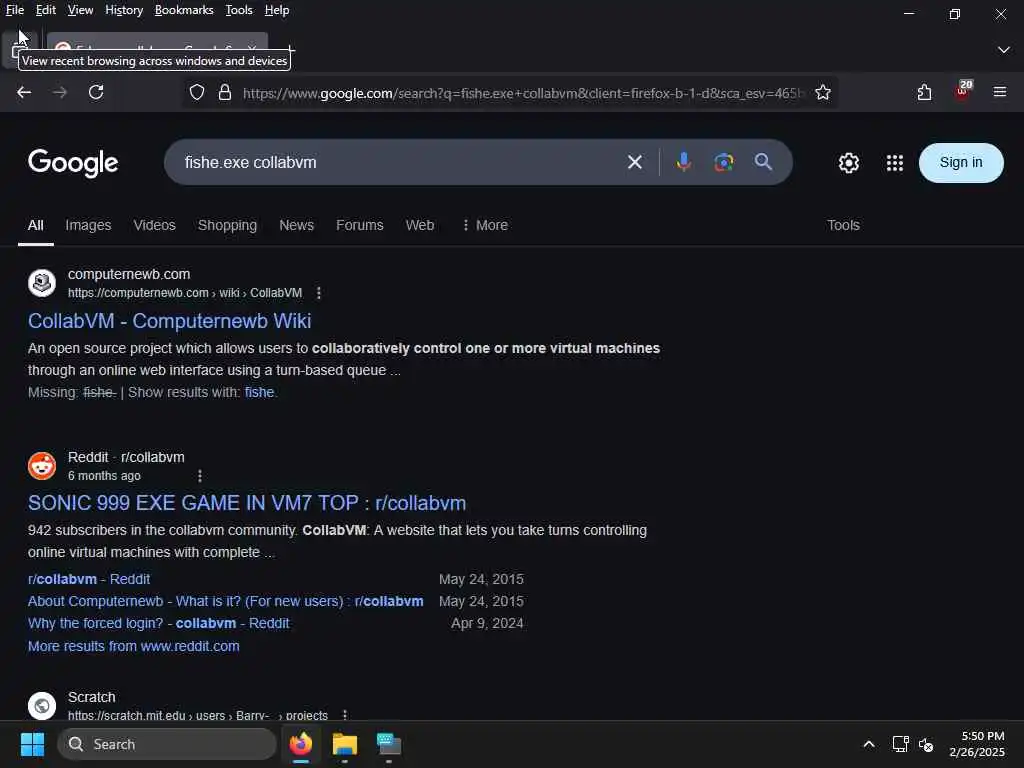This screenshot has width=1024, height=768.
Task: Open r/collabvm - Reddit sublink
Action: pyautogui.click(x=89, y=579)
